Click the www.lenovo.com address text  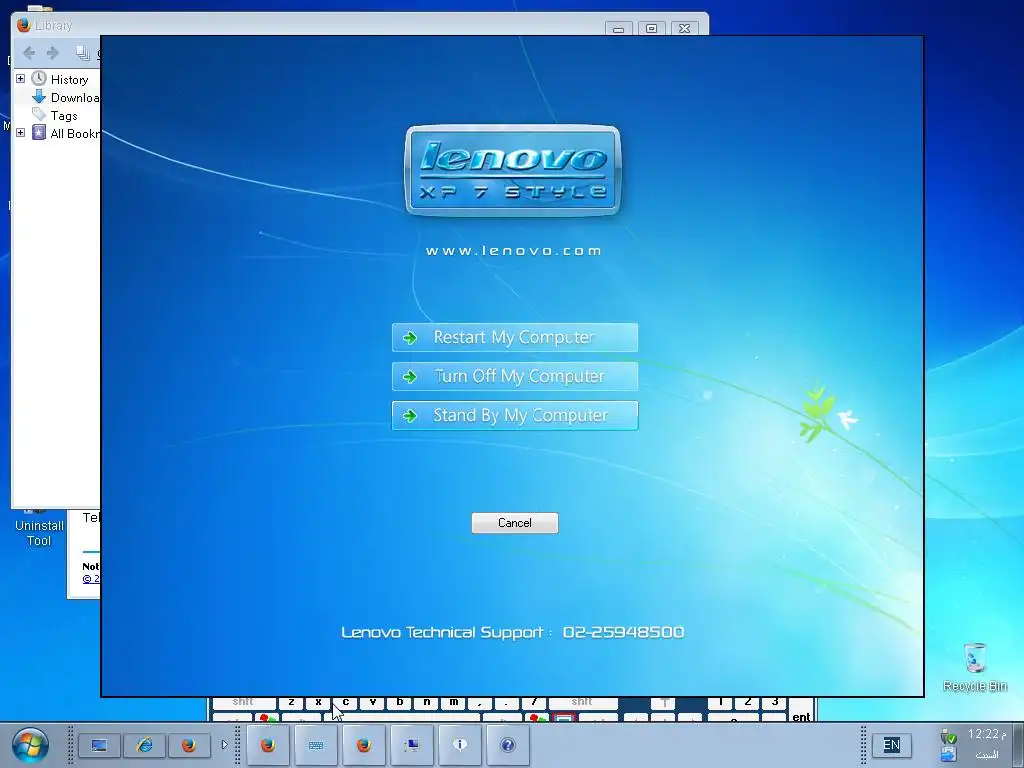pos(513,251)
